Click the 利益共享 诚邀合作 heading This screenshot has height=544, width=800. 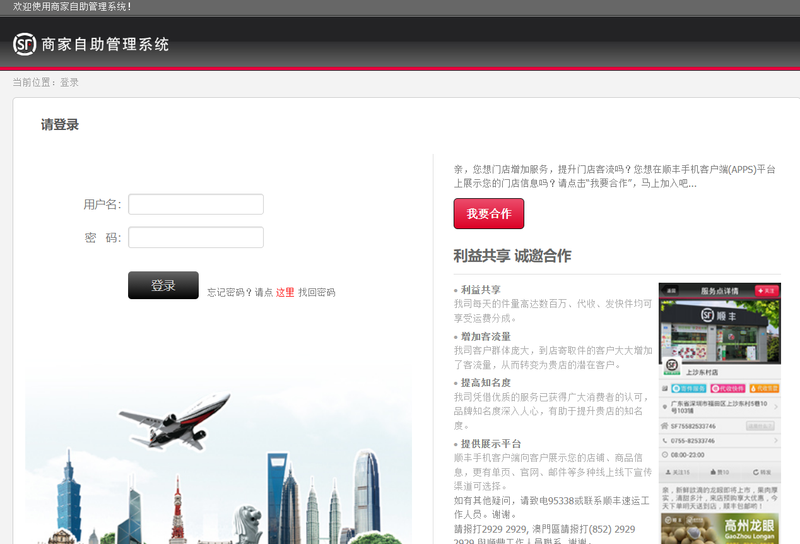512,256
